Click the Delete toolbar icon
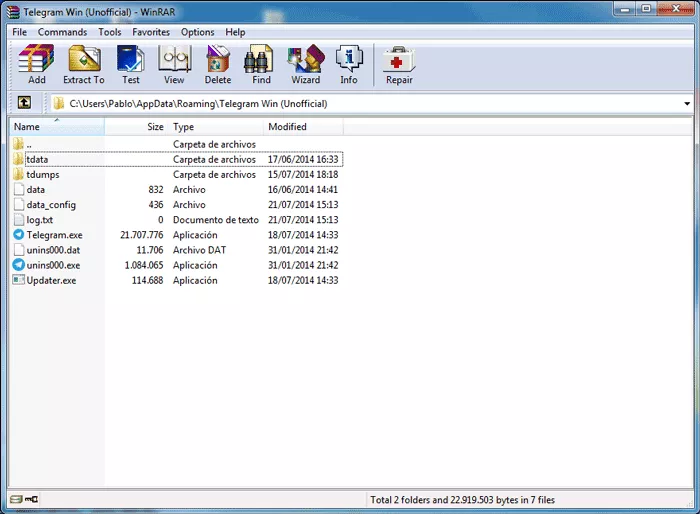 tap(218, 64)
